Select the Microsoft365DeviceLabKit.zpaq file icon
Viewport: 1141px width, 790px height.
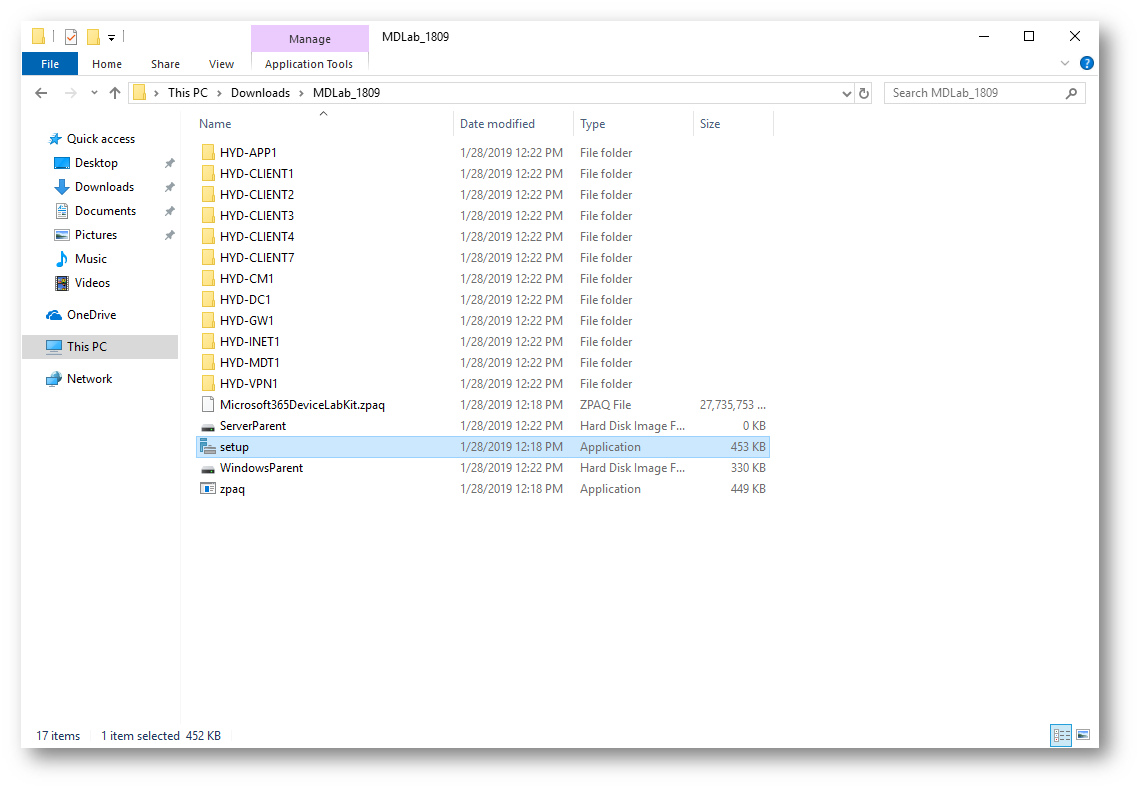(x=208, y=405)
